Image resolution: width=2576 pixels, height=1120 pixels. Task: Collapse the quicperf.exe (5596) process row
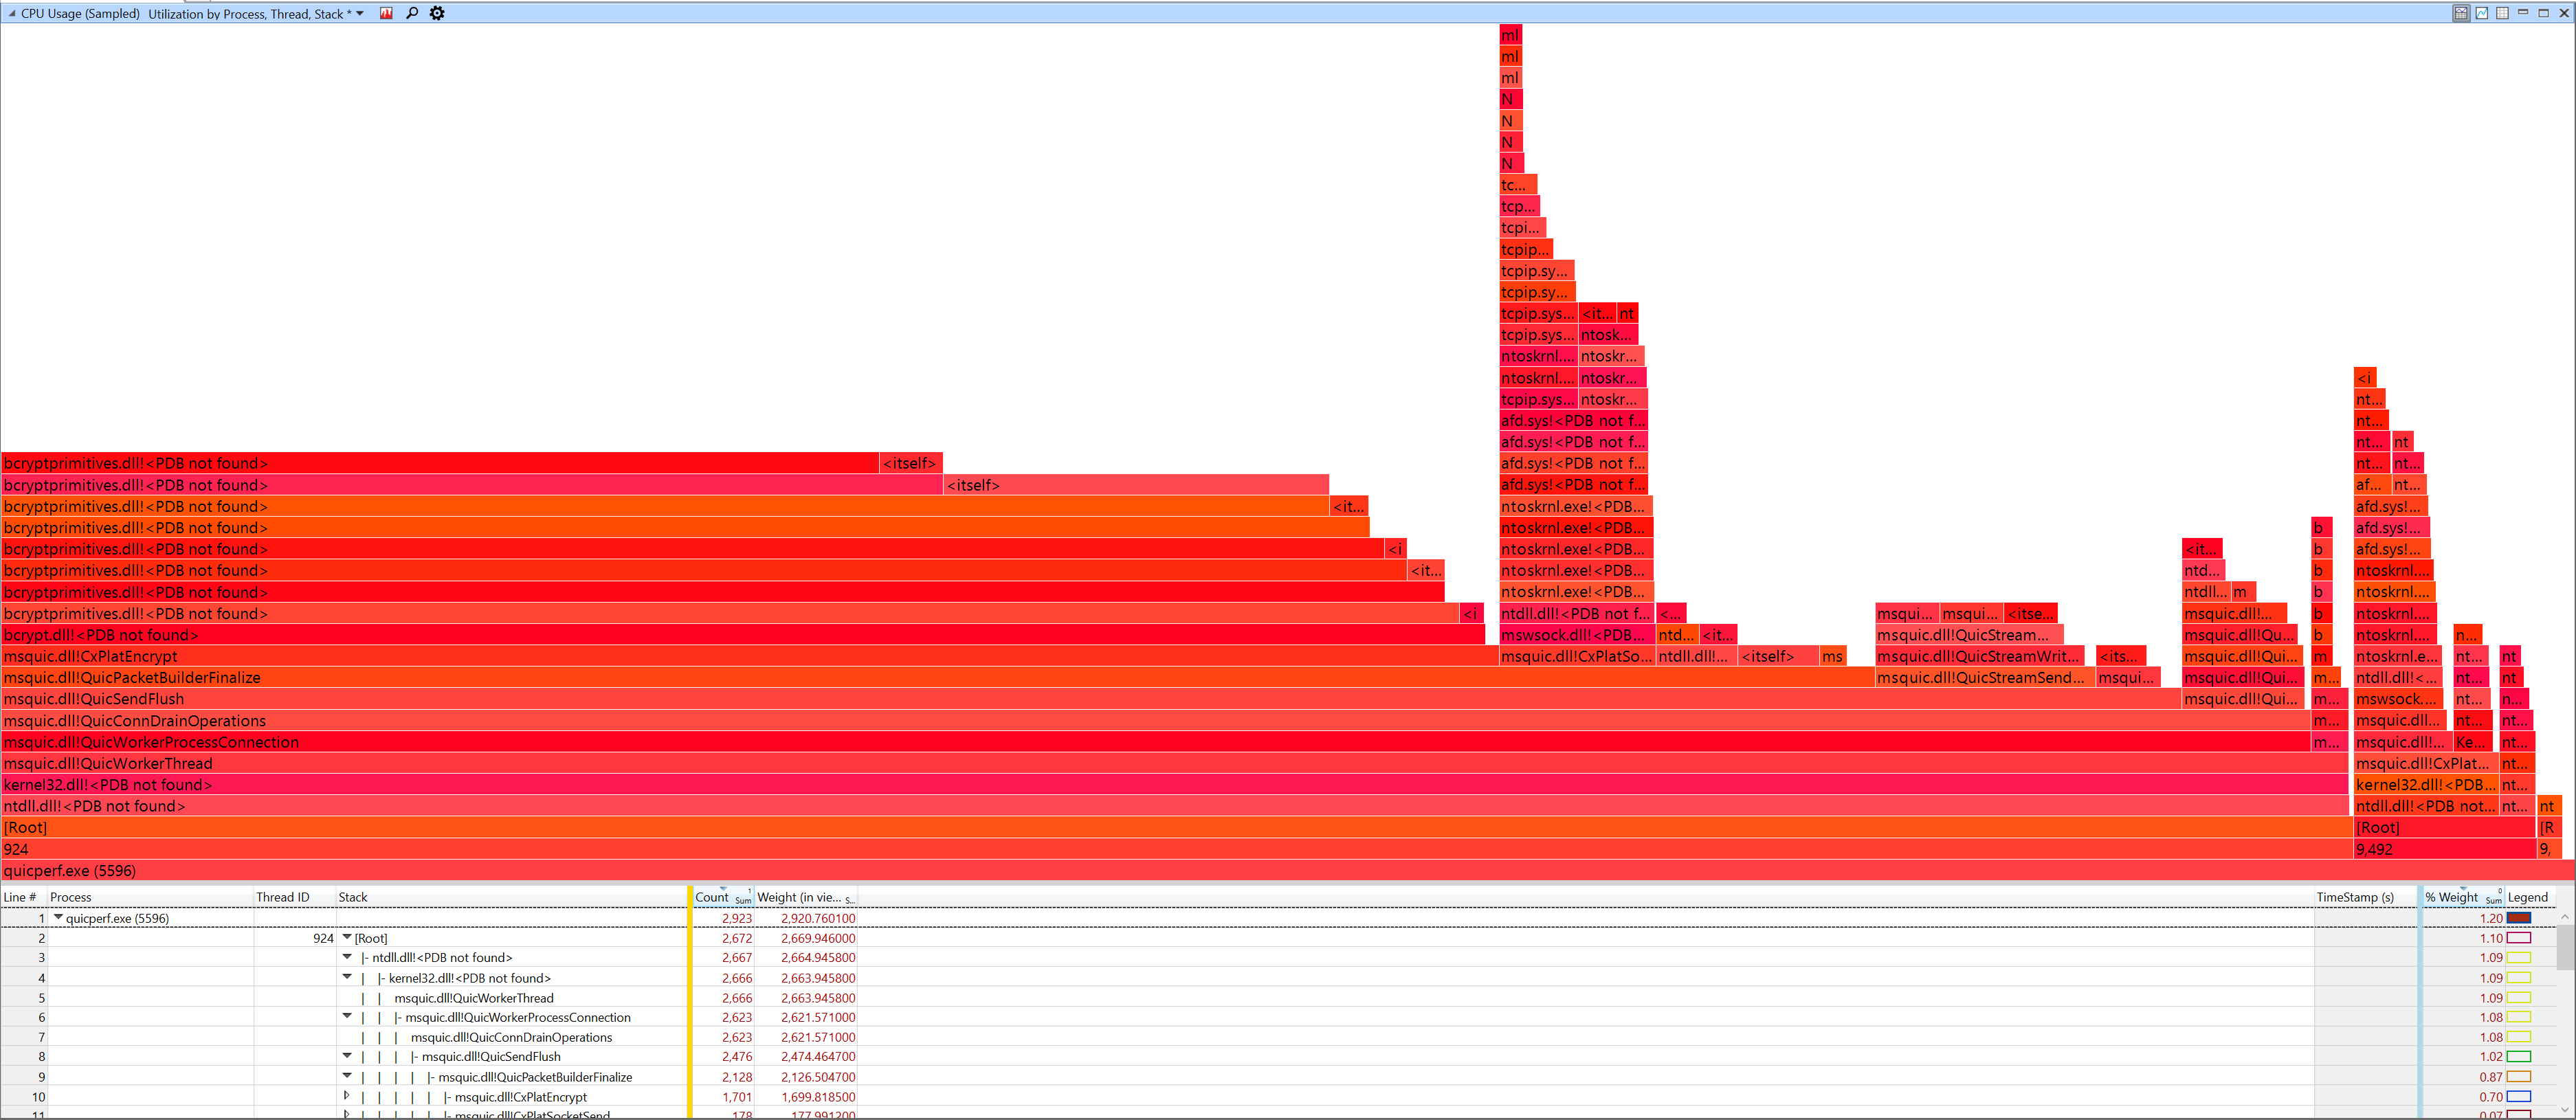click(58, 917)
